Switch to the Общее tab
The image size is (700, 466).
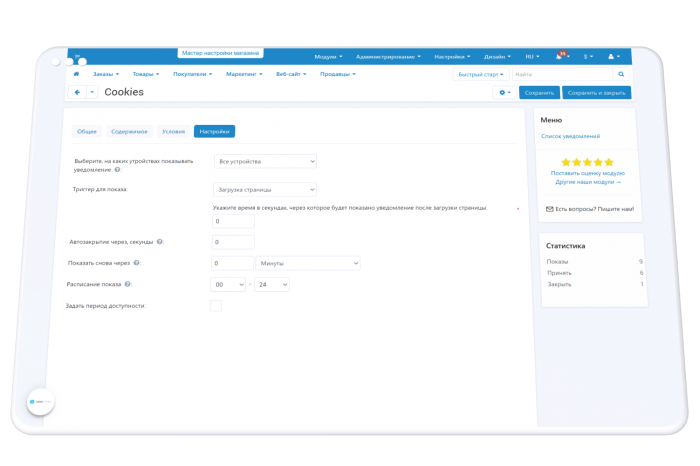pyautogui.click(x=87, y=131)
